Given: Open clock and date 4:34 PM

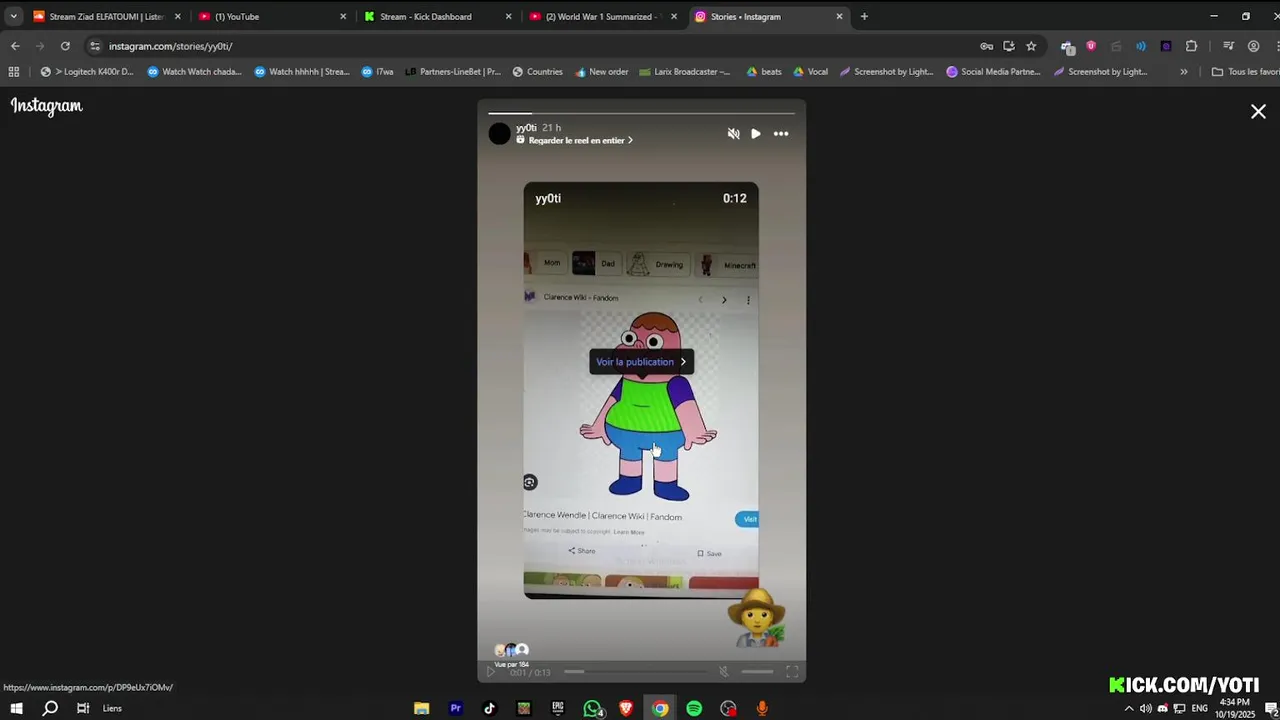Looking at the screenshot, I should 1235,708.
